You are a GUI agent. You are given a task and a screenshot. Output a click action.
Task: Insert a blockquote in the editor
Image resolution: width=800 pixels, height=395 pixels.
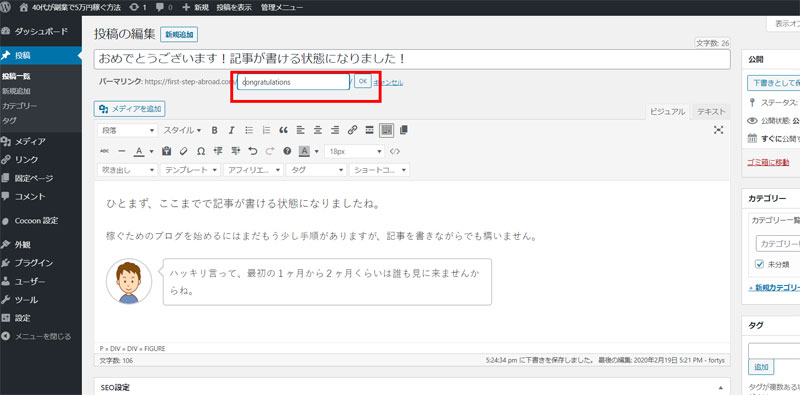[x=284, y=130]
